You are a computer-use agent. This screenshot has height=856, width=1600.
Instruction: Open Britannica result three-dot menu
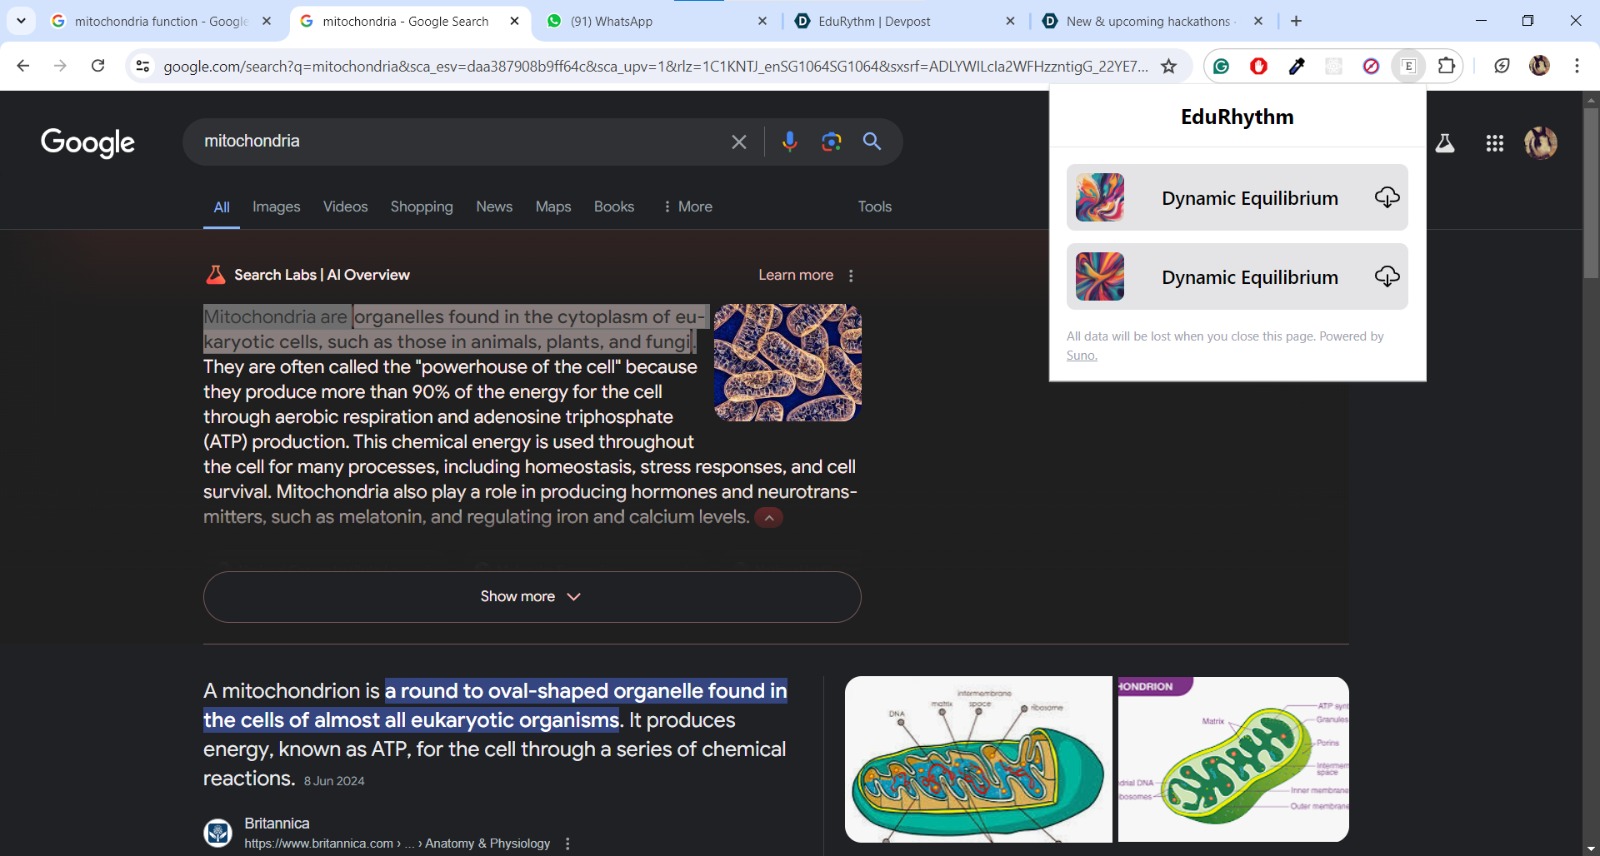568,844
